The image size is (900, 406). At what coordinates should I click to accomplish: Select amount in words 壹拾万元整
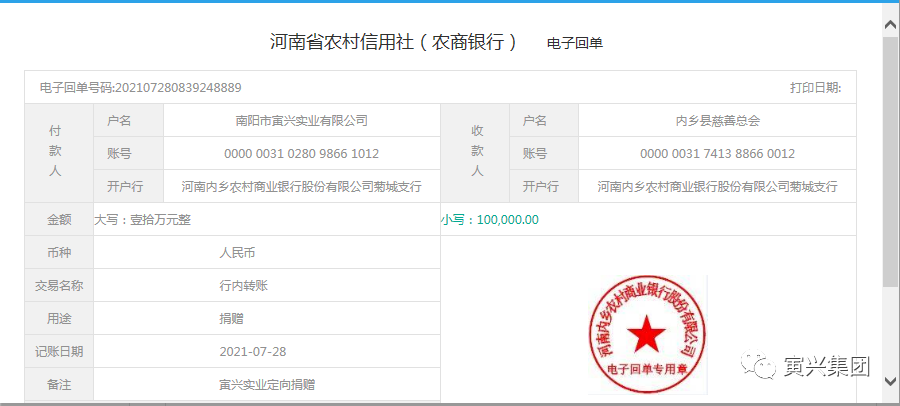pyautogui.click(x=161, y=220)
